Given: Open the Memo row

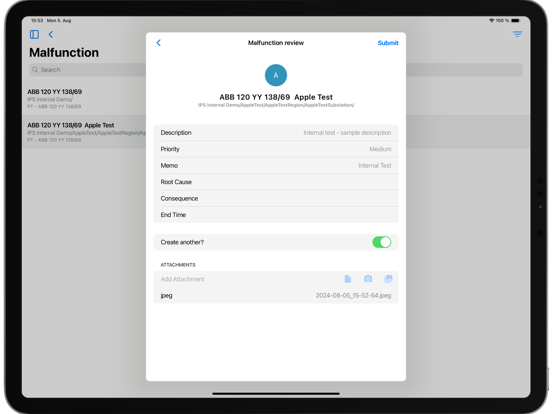Looking at the screenshot, I should (276, 165).
